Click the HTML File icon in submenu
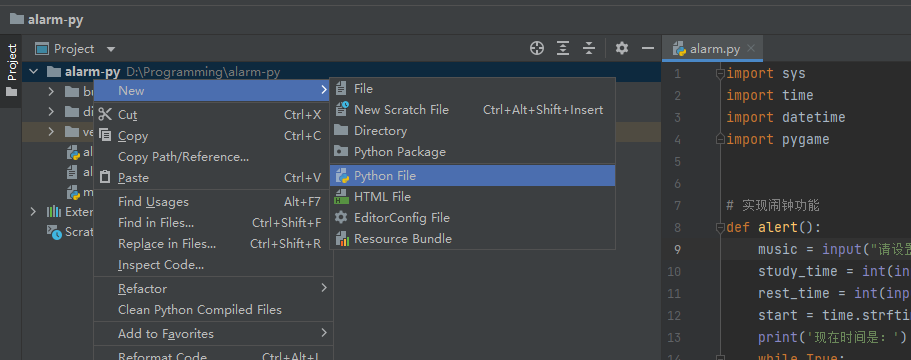This screenshot has width=911, height=360. click(342, 197)
